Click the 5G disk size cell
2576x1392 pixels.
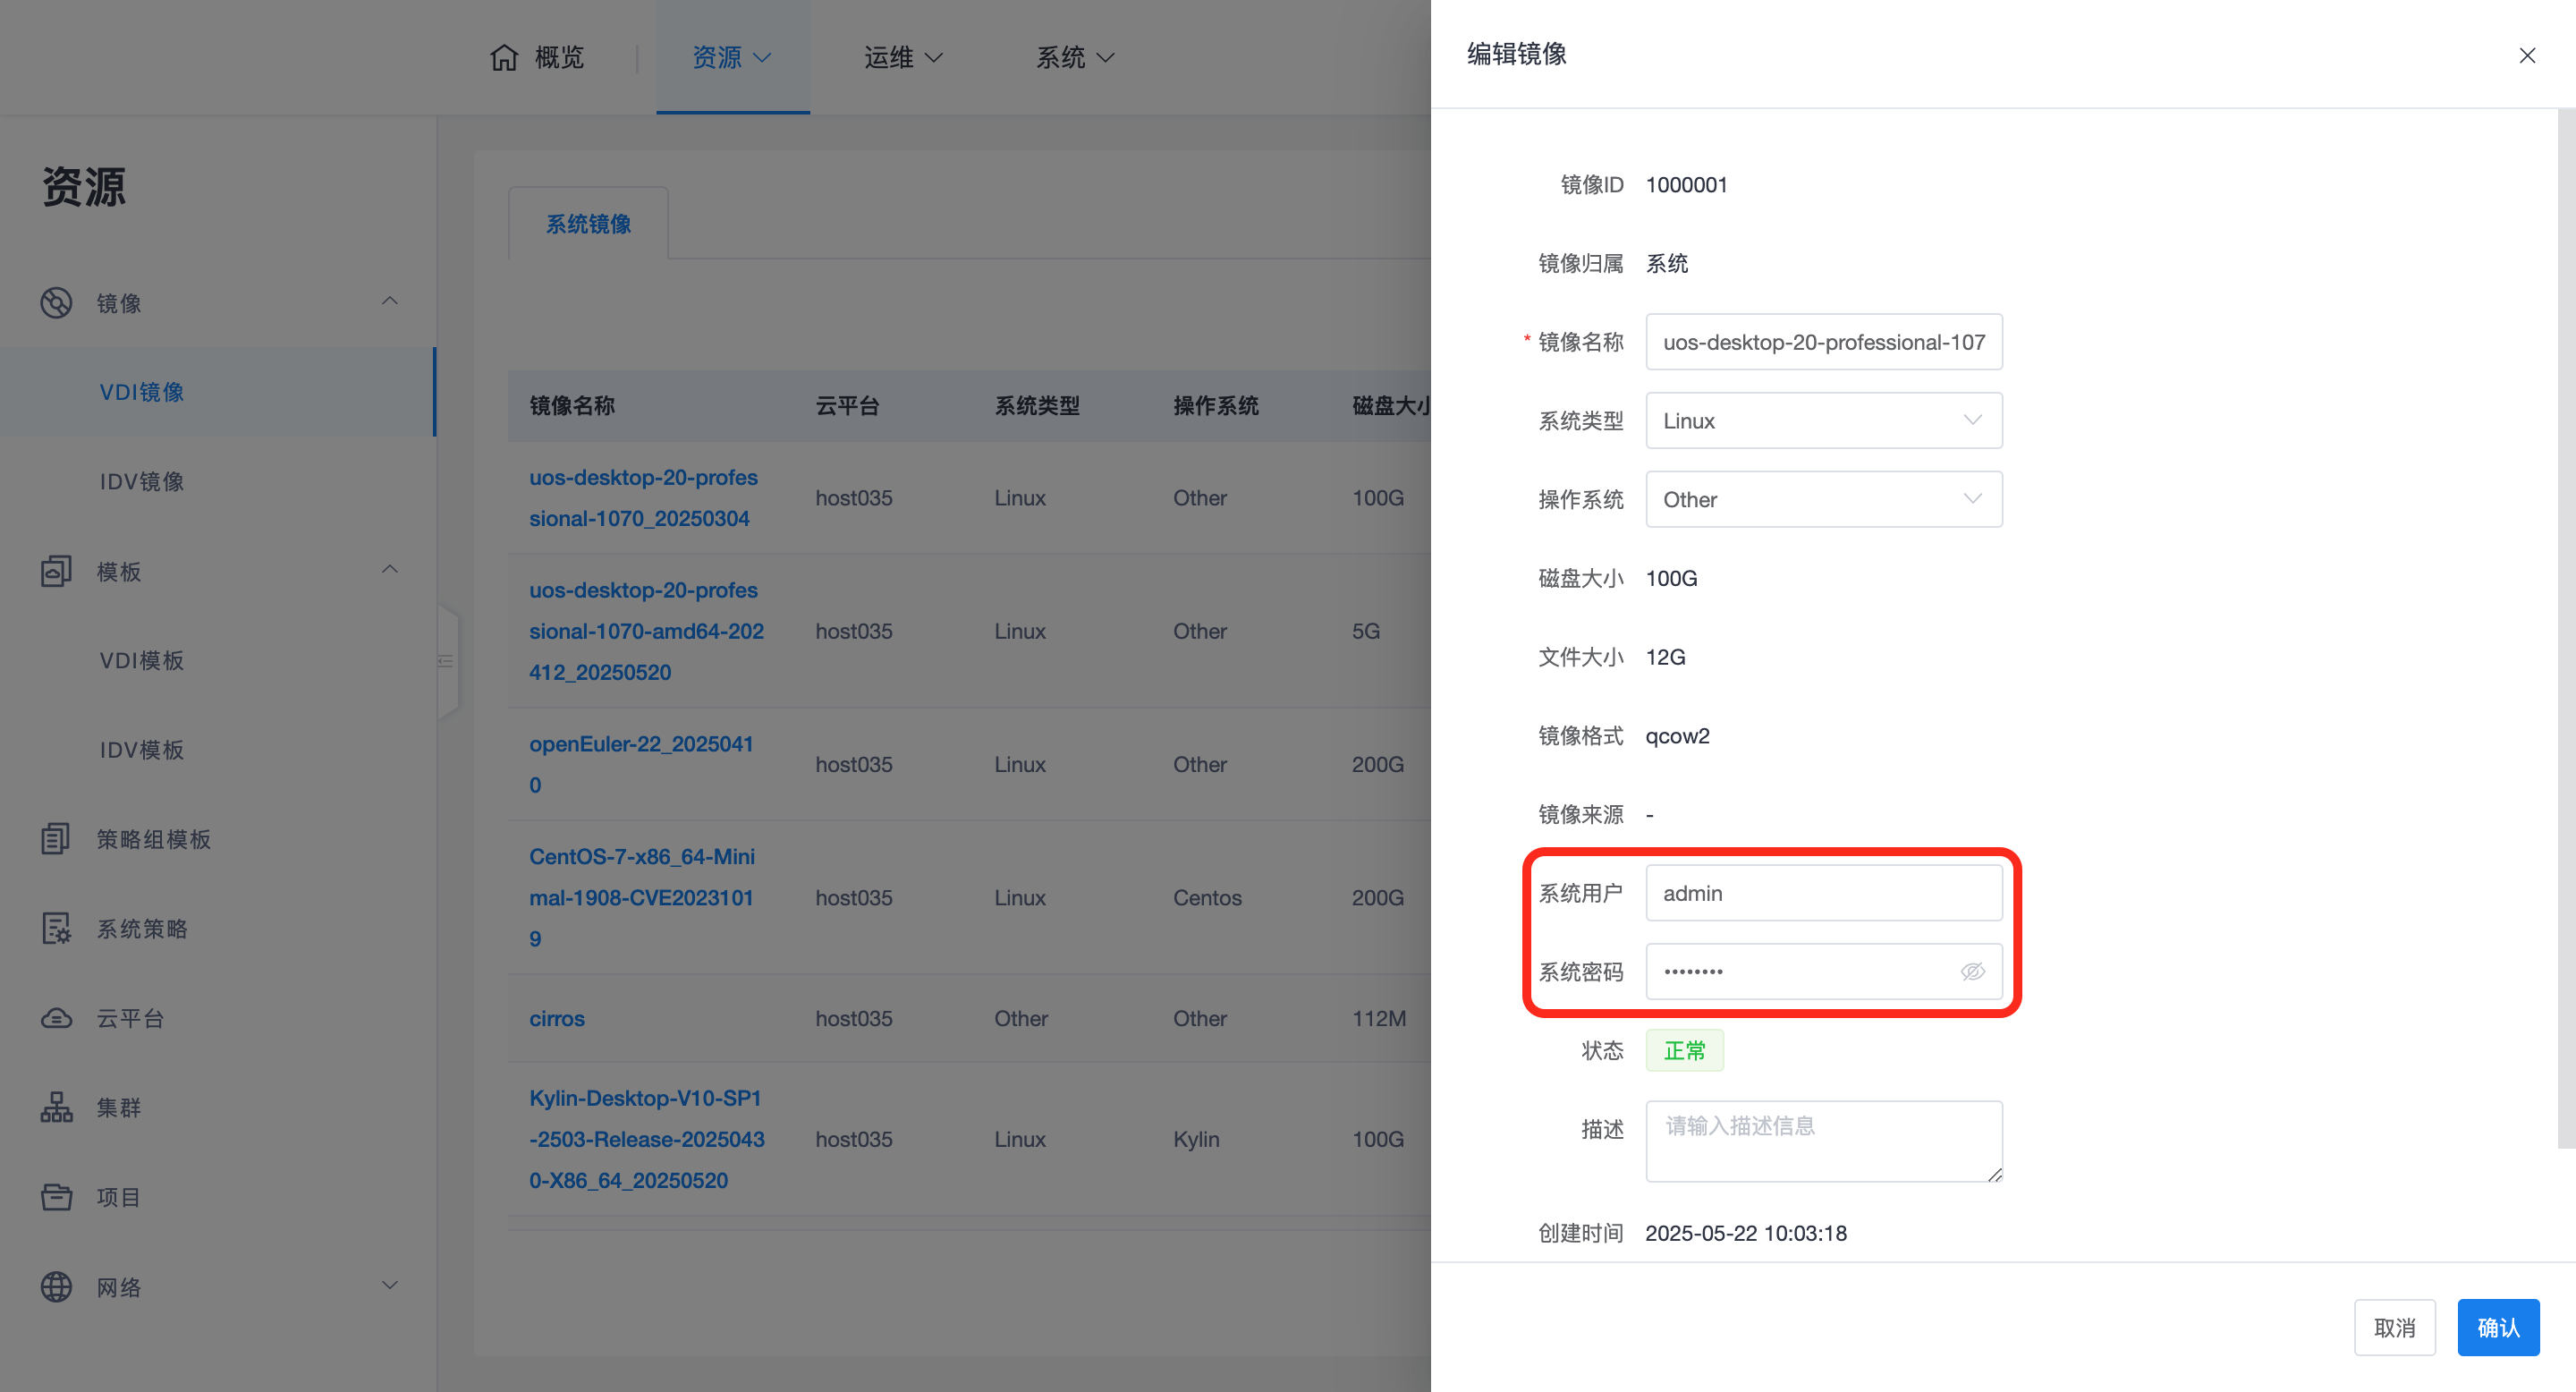click(x=1366, y=631)
